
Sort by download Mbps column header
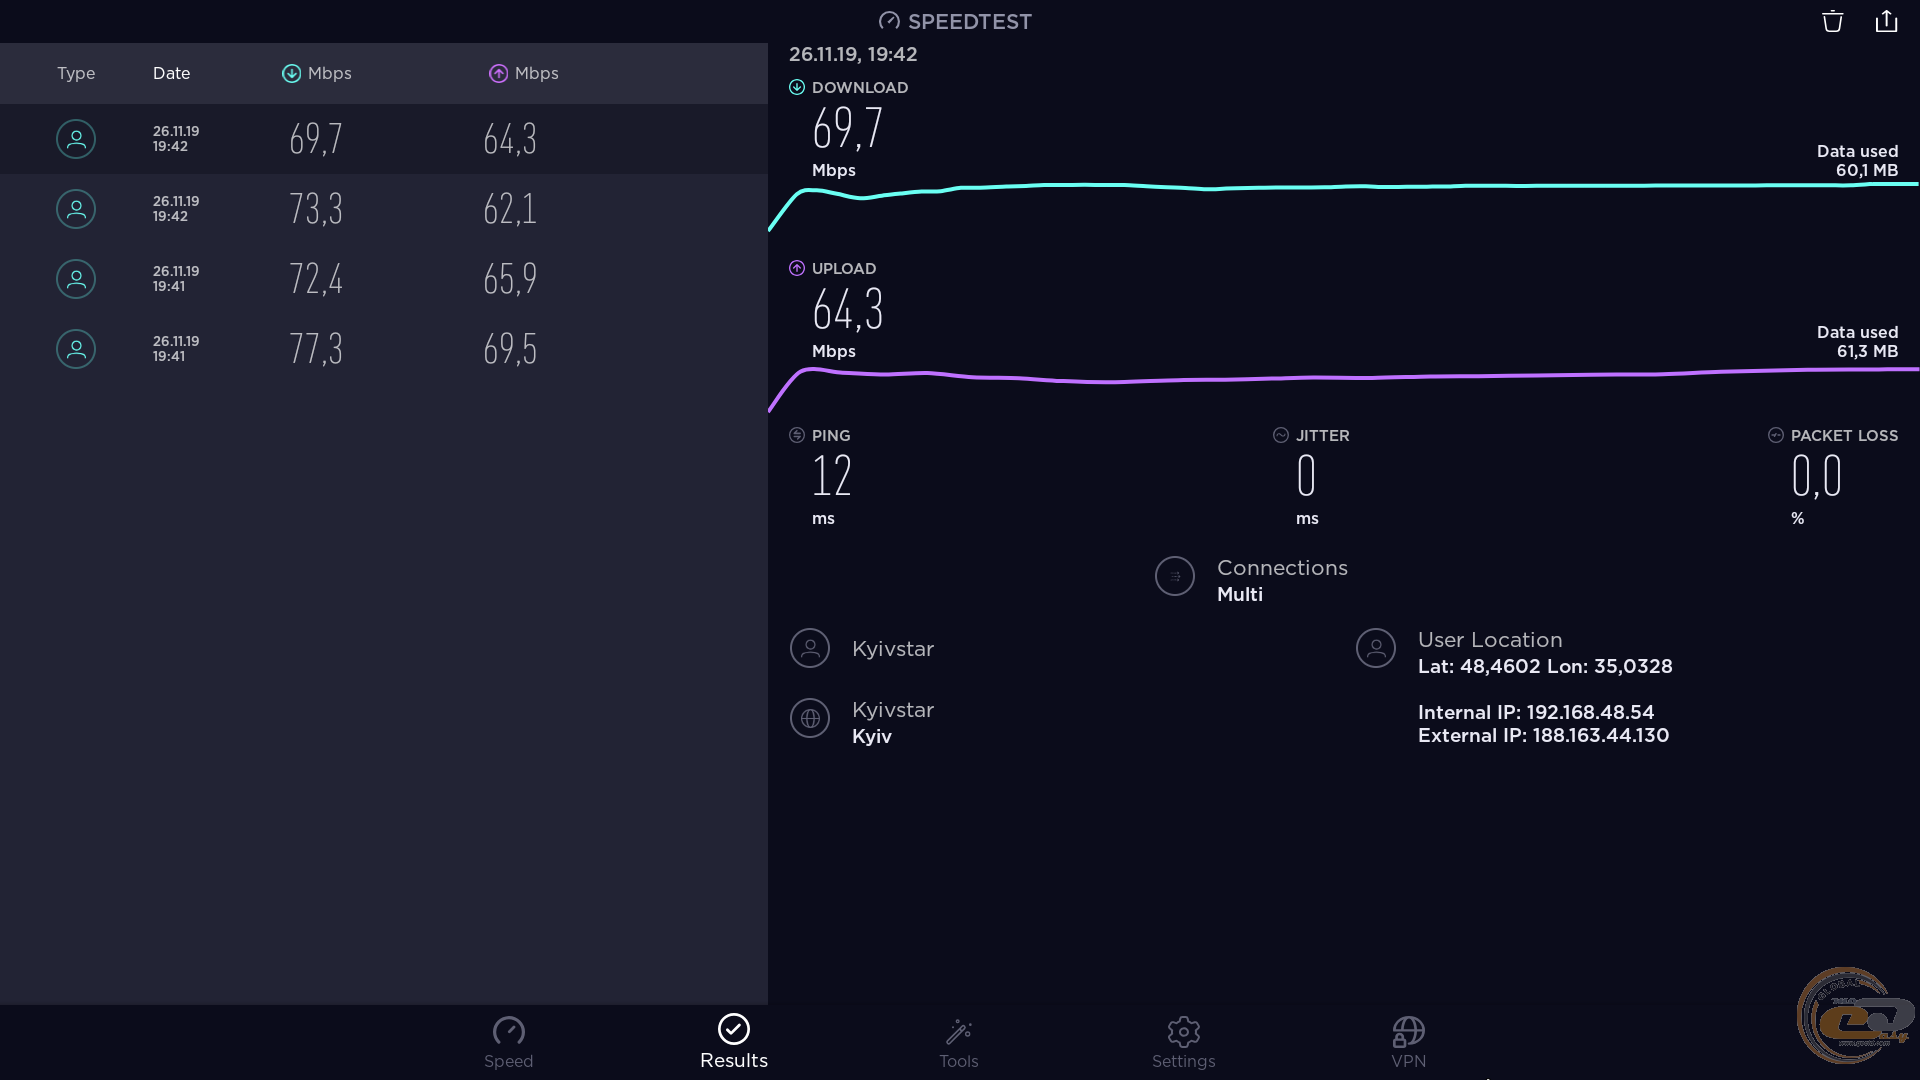pyautogui.click(x=317, y=73)
